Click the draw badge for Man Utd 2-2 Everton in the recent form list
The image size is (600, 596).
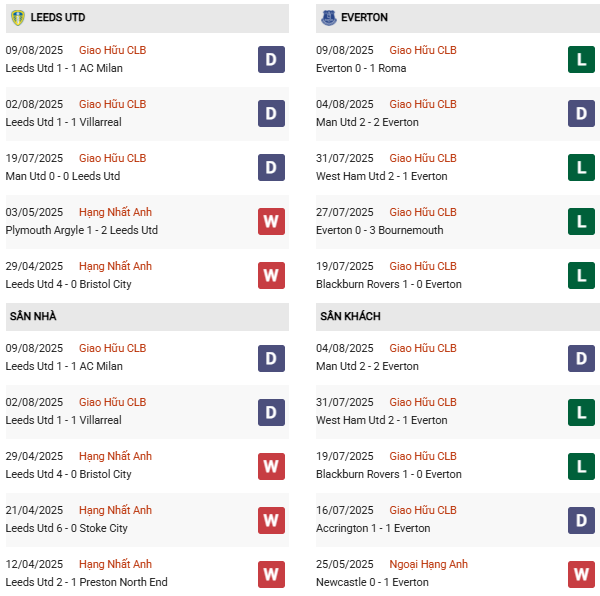point(582,113)
